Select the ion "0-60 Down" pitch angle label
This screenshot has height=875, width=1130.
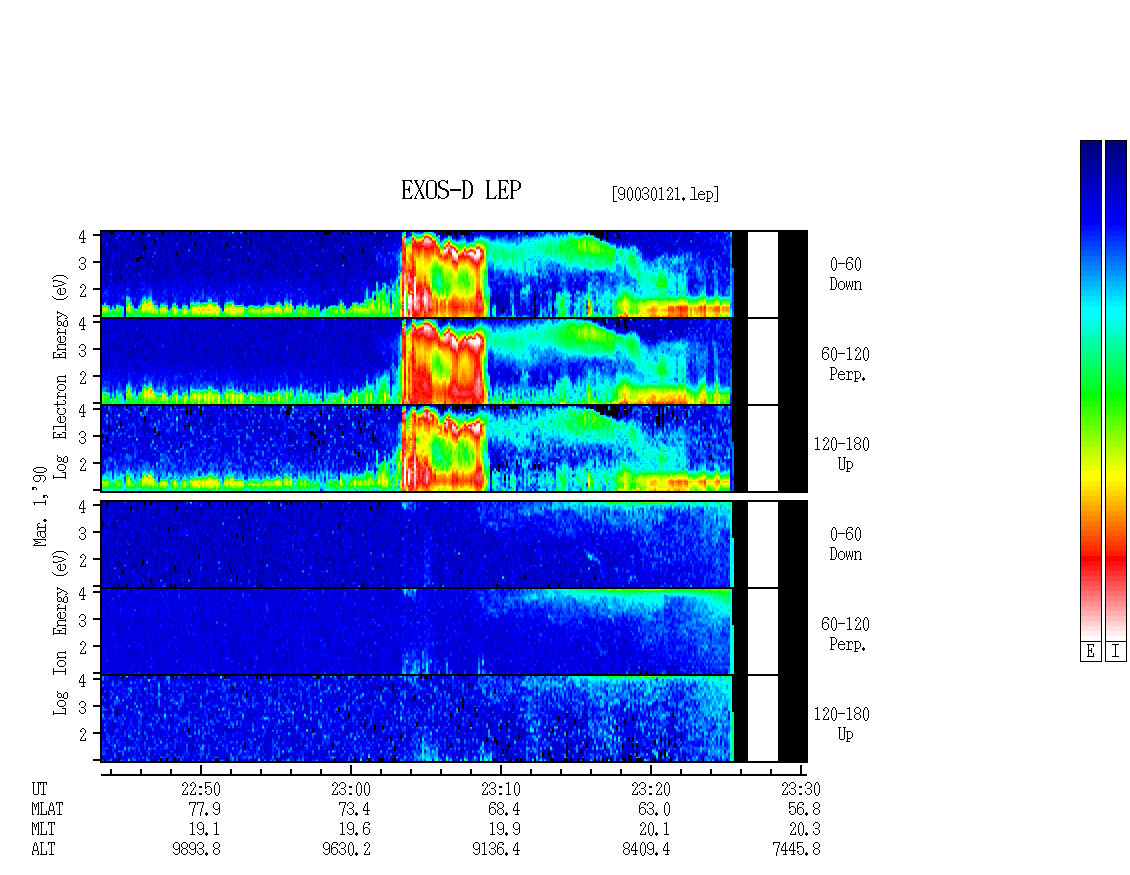click(845, 544)
